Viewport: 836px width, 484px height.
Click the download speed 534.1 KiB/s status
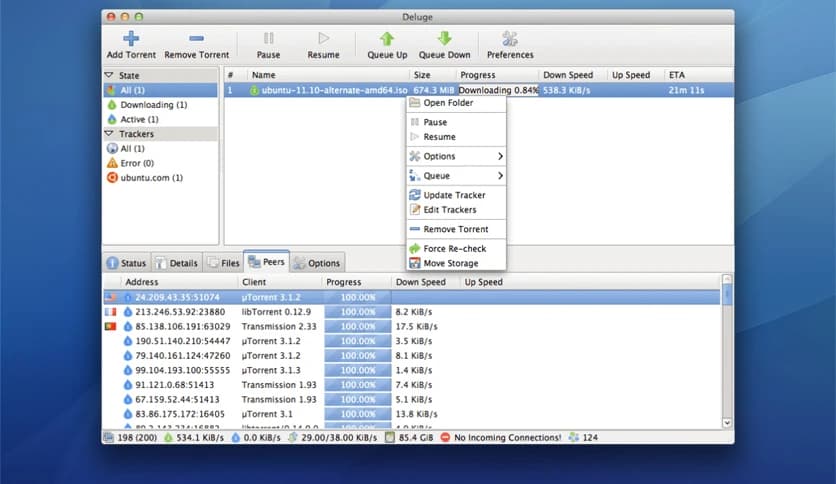[x=194, y=438]
